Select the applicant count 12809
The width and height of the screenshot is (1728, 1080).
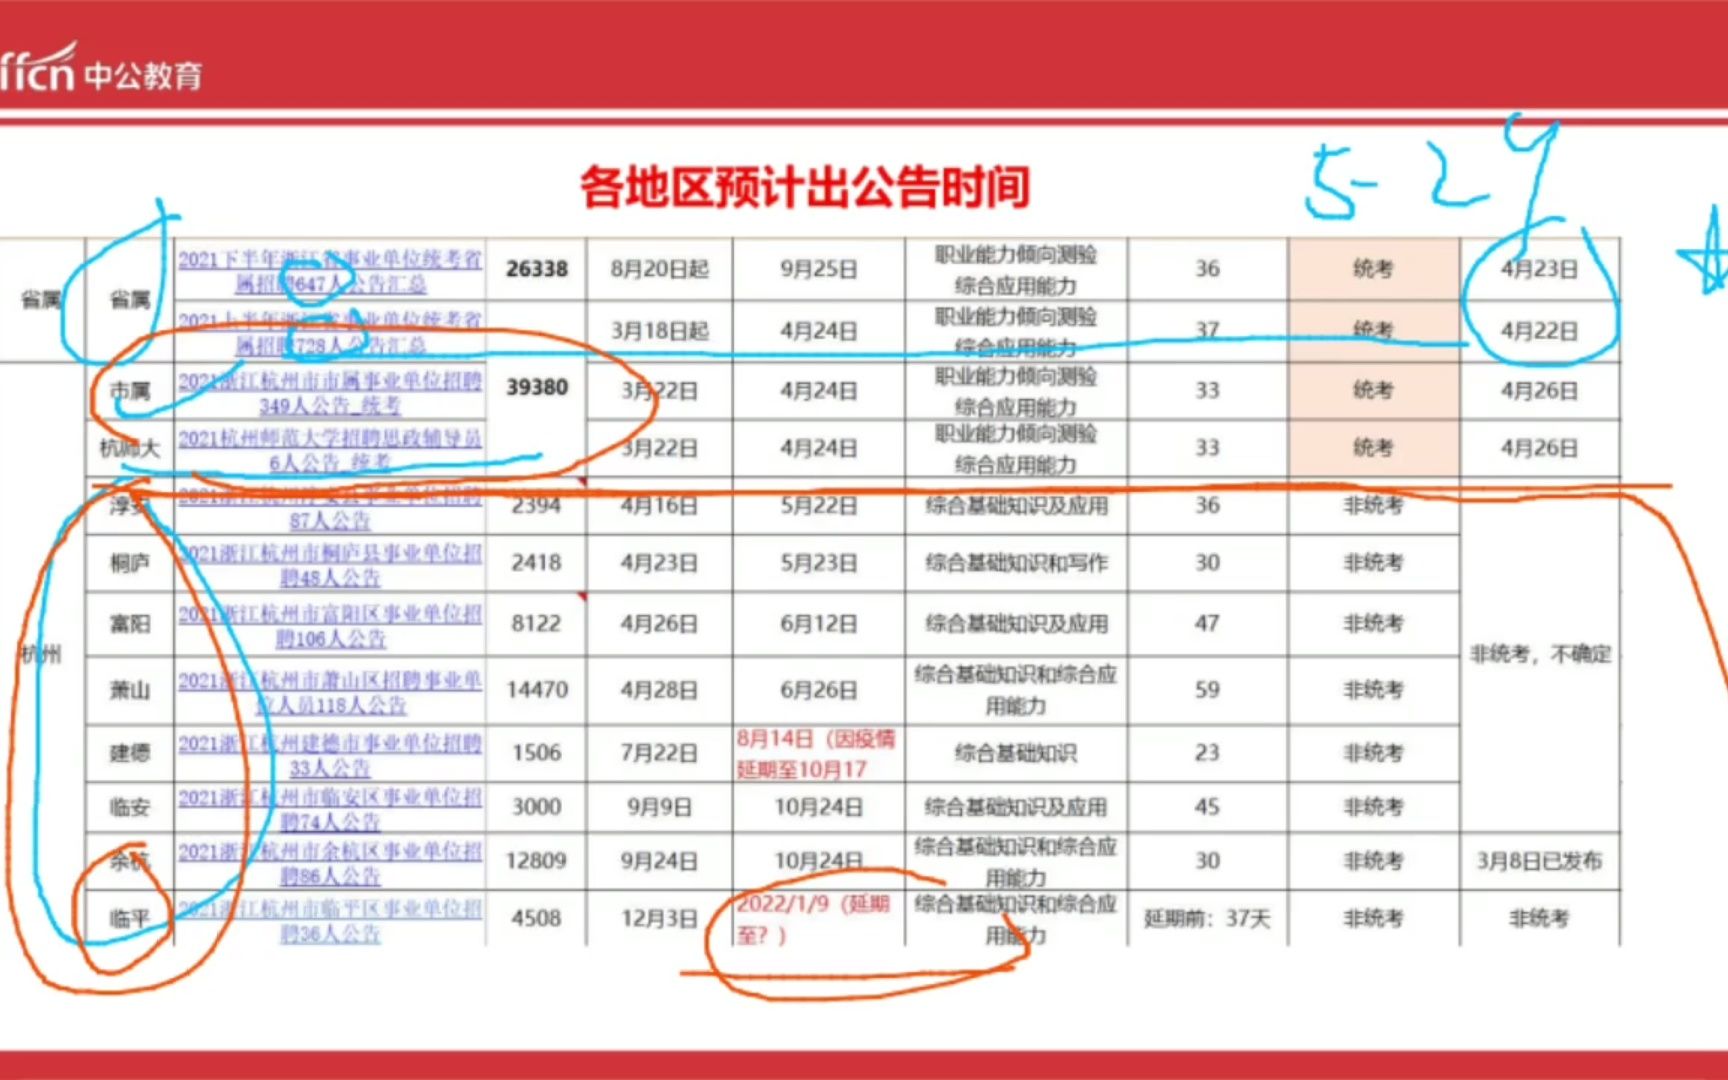pyautogui.click(x=537, y=861)
